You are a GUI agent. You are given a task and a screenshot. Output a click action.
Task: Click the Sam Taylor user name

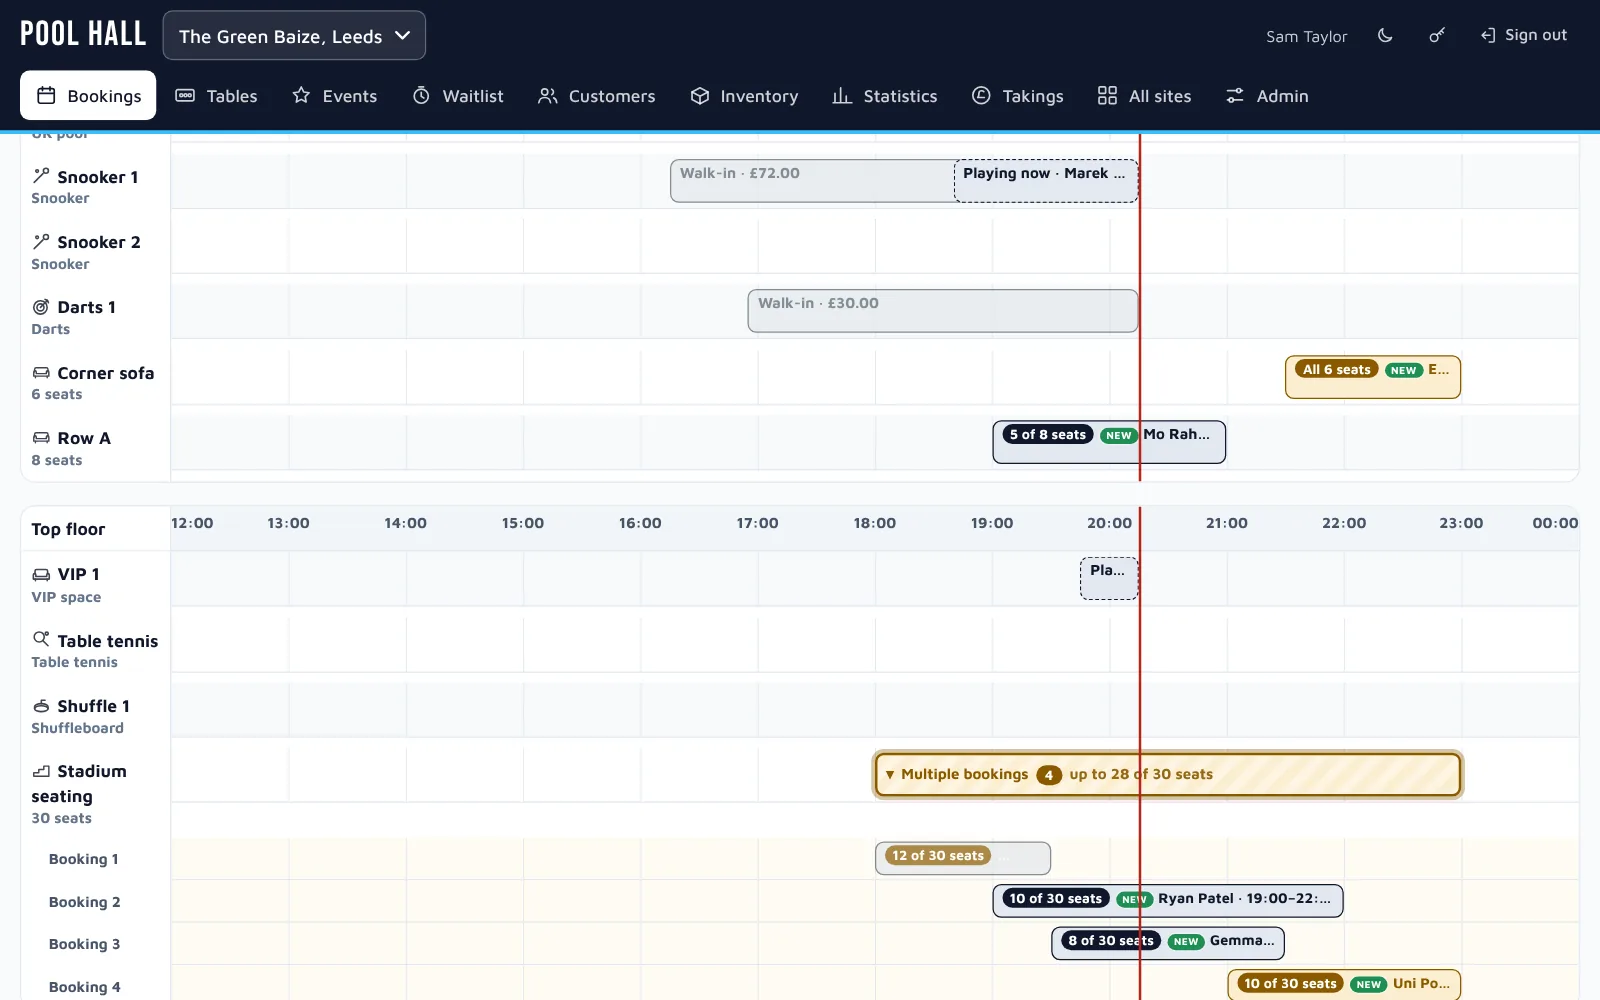pos(1307,36)
